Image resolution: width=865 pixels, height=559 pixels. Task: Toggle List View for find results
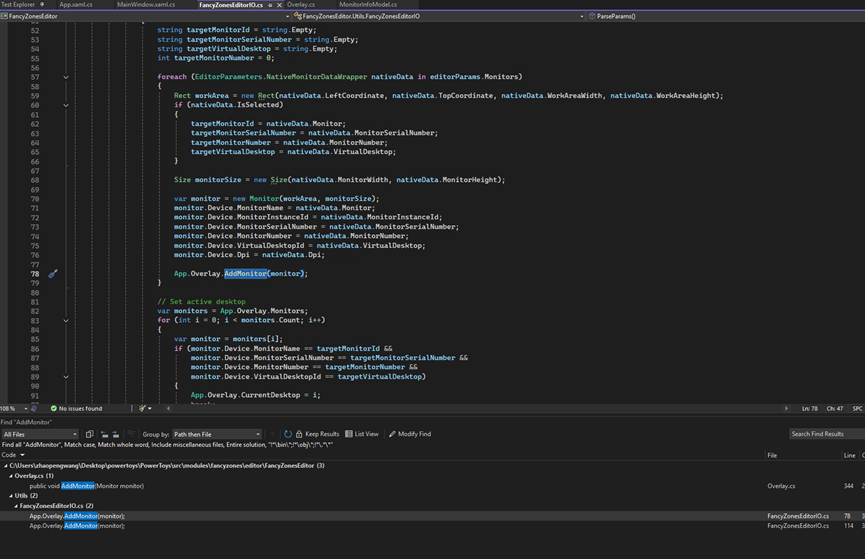click(362, 434)
